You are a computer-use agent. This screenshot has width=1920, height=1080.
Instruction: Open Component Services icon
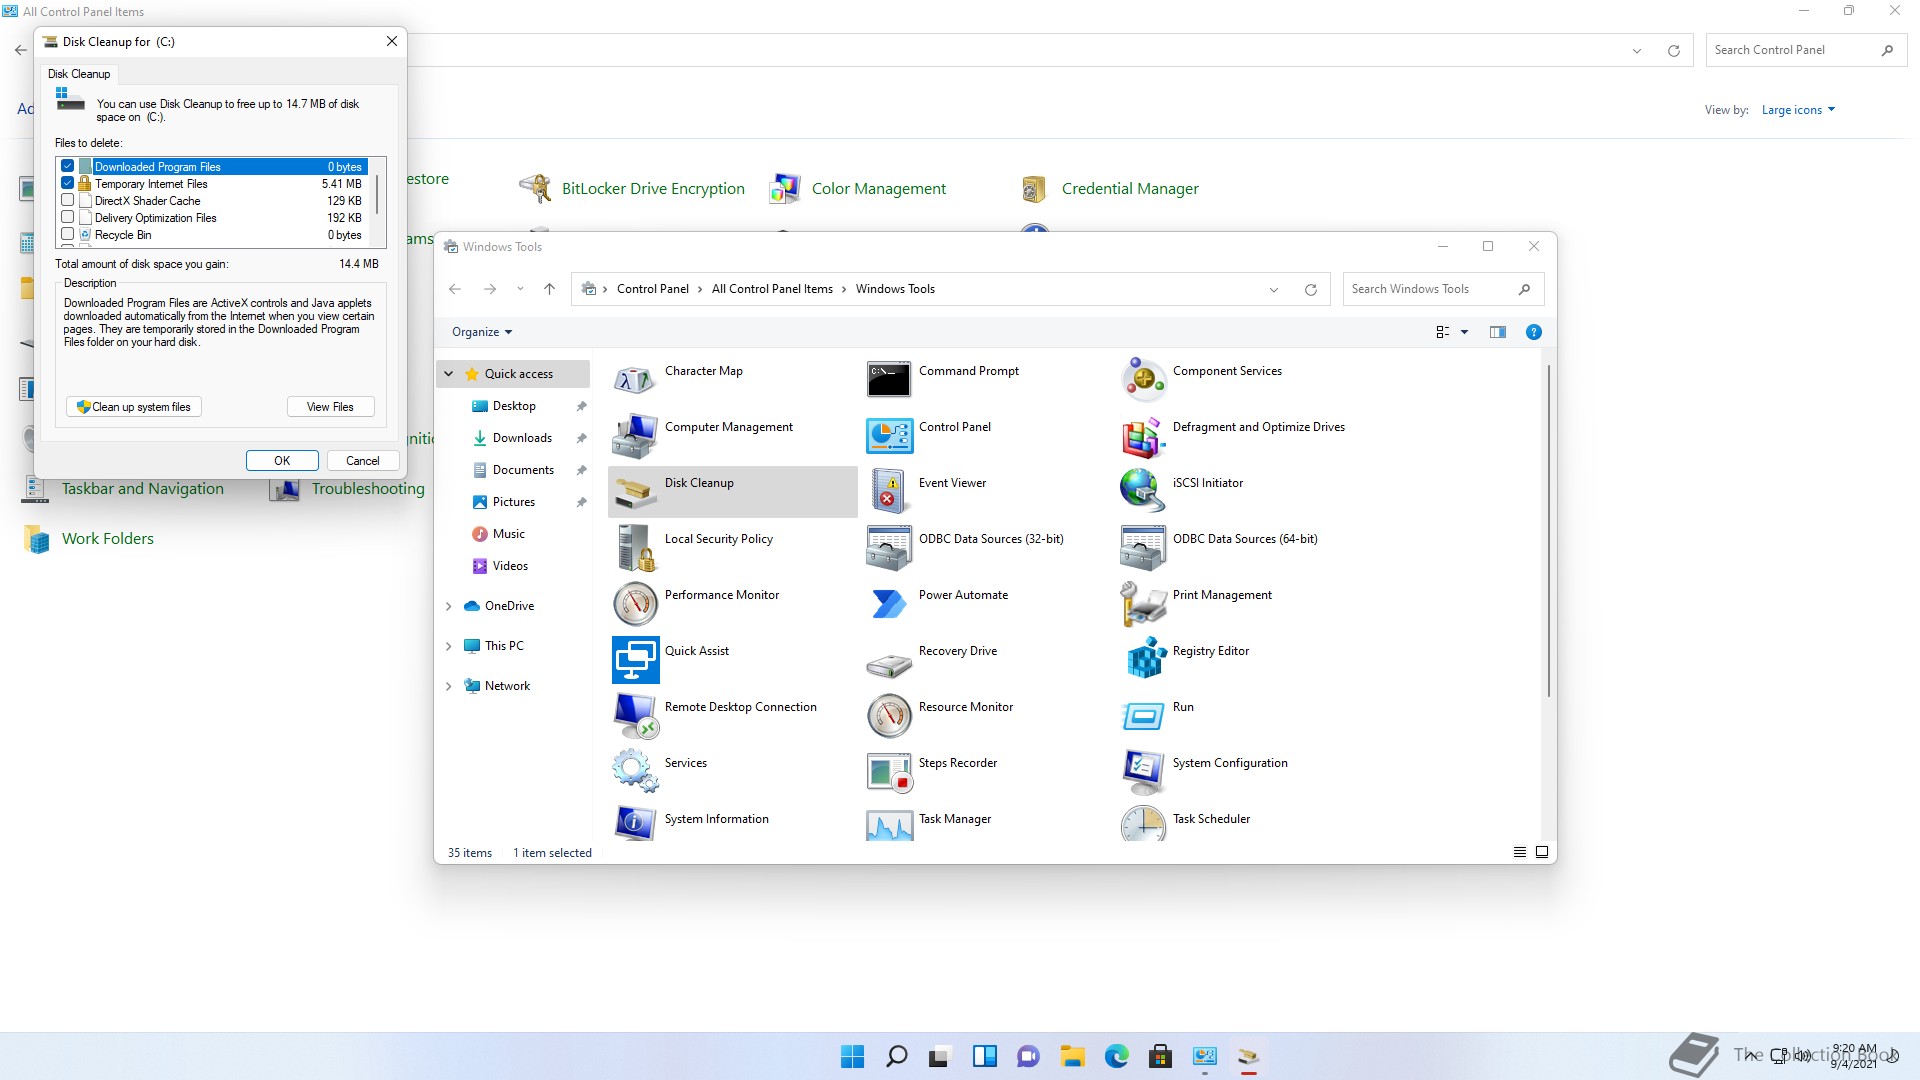(1143, 380)
